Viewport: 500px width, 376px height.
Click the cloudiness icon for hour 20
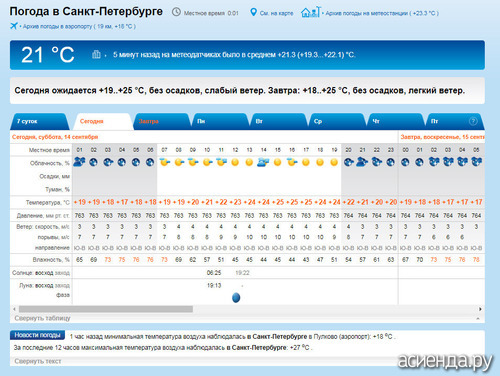[x=348, y=162]
